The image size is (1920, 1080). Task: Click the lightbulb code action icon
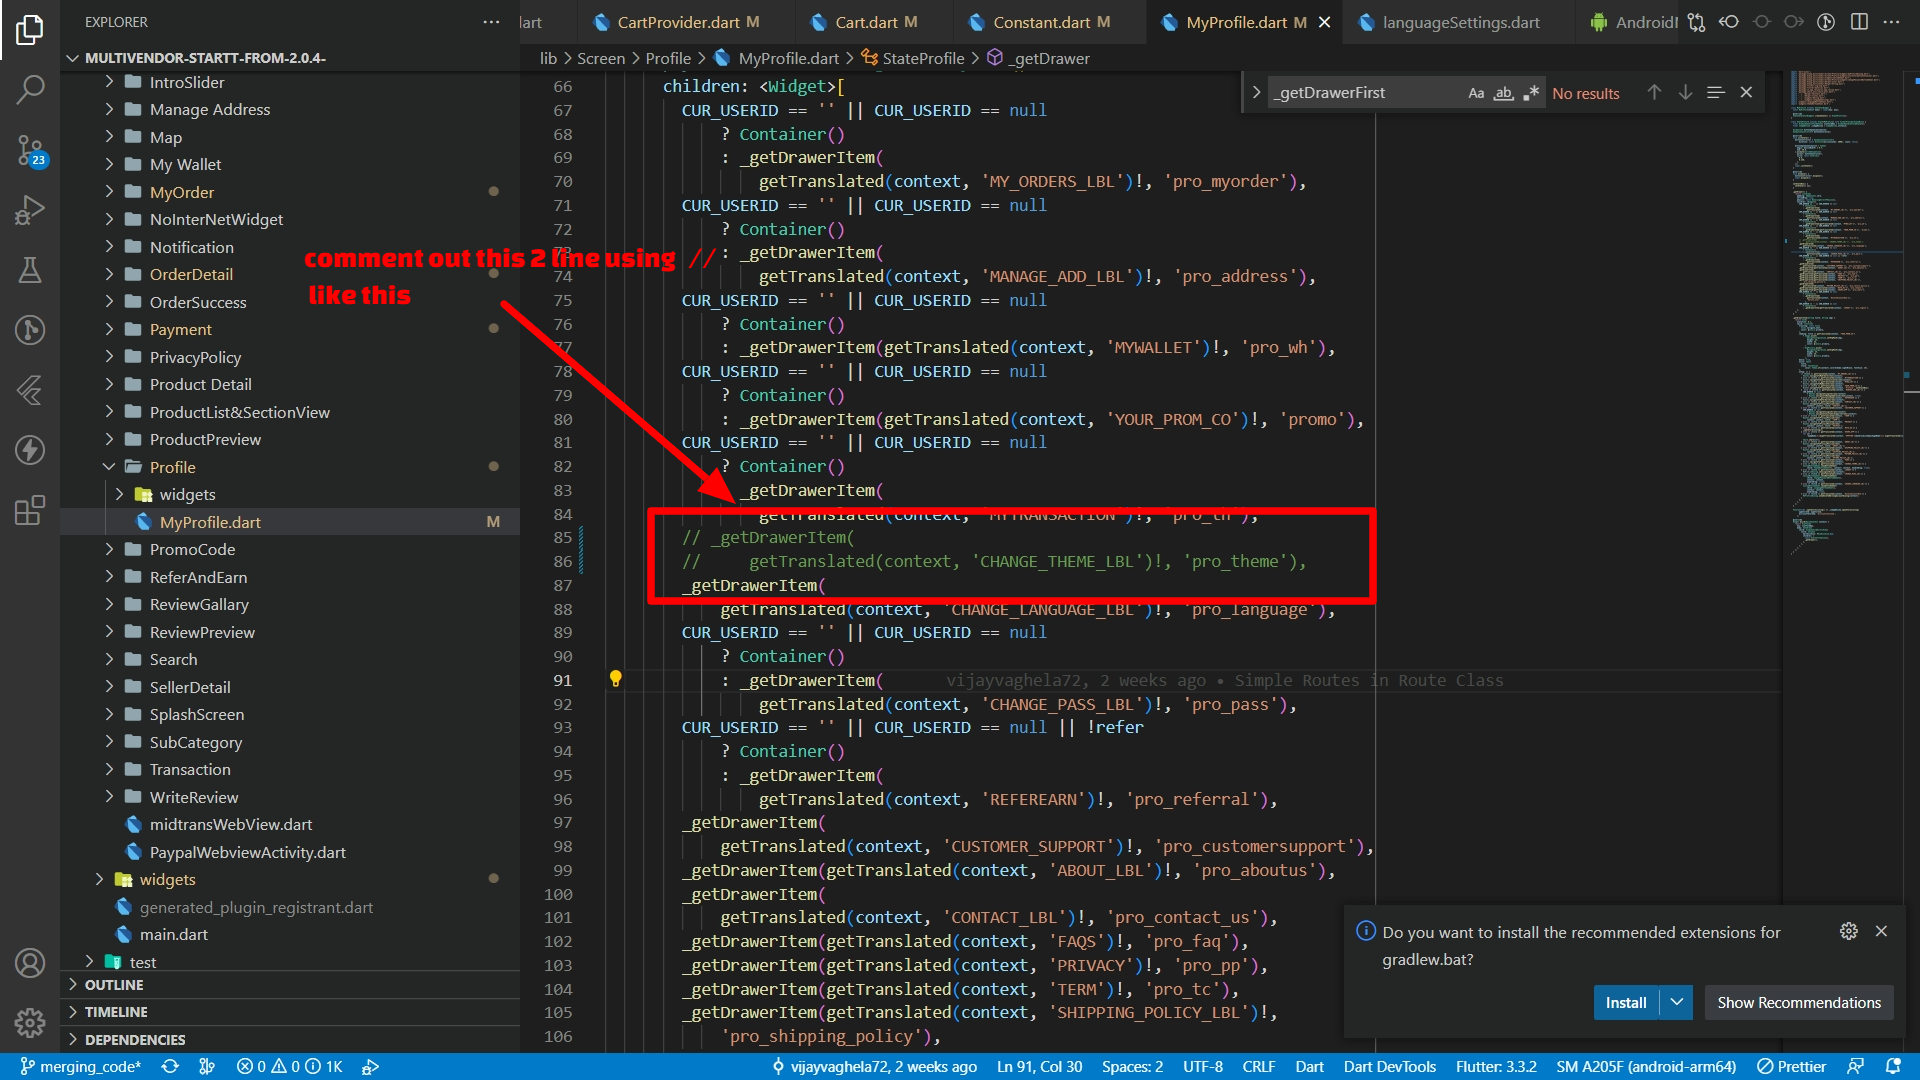615,679
